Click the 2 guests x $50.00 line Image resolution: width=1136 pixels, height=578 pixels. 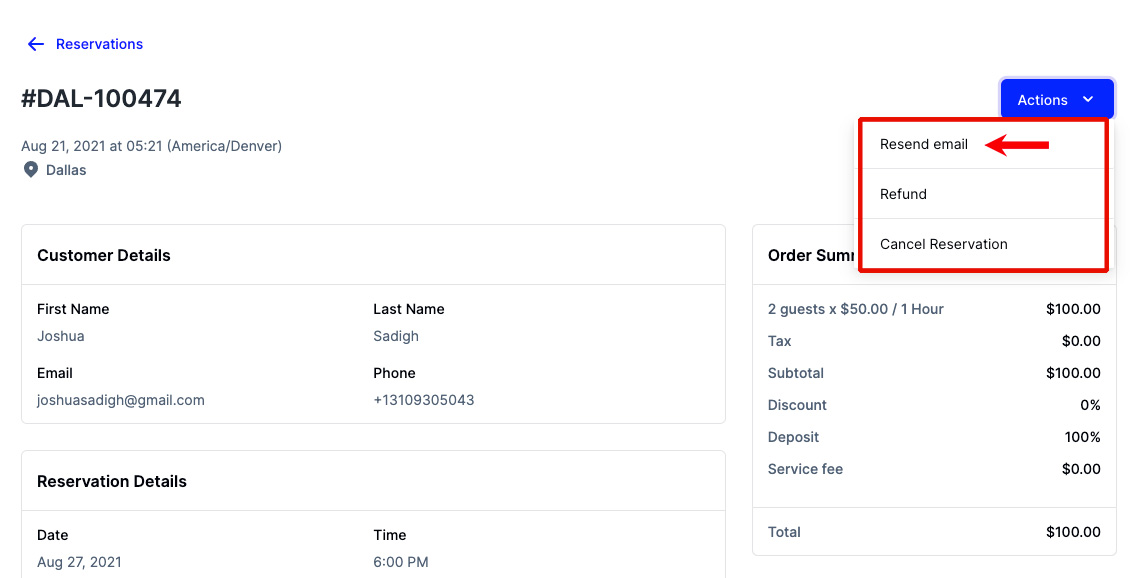(x=856, y=309)
